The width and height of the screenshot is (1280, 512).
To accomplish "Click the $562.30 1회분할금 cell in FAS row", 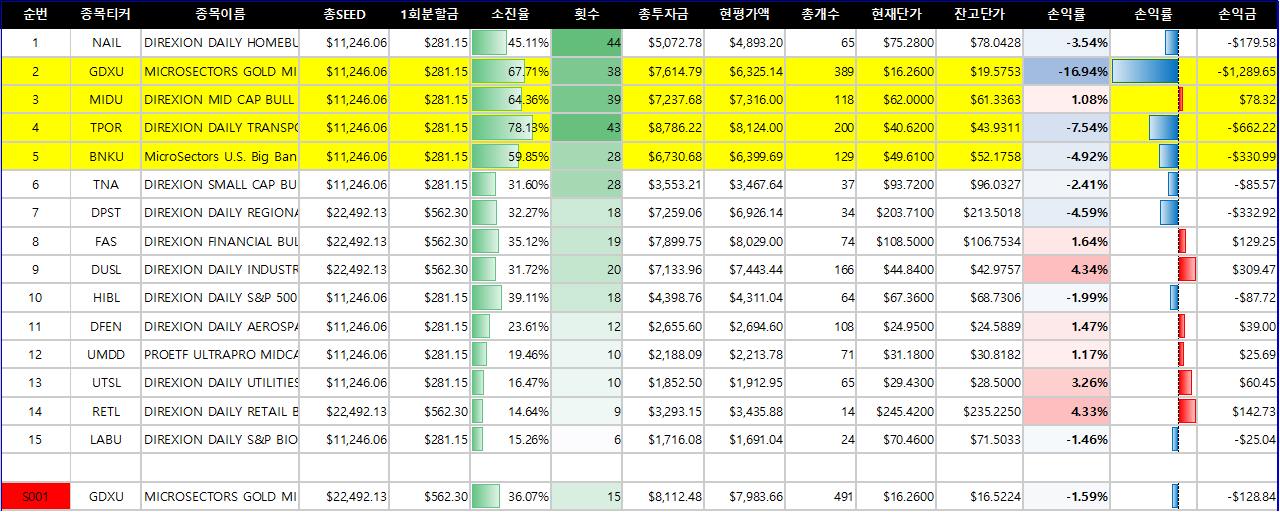I will pyautogui.click(x=430, y=241).
